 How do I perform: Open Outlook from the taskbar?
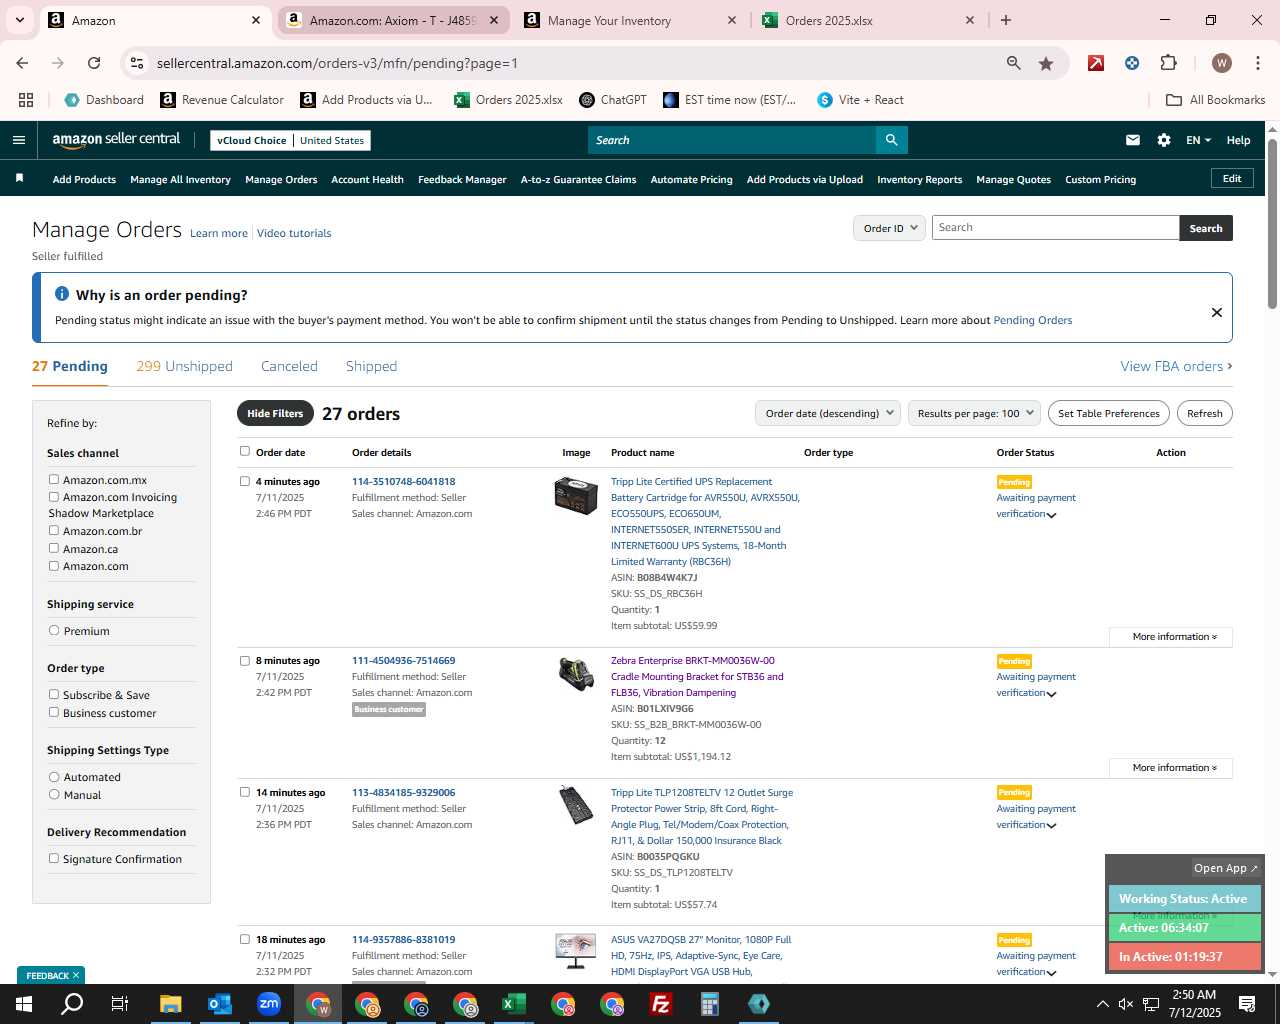(x=219, y=1004)
